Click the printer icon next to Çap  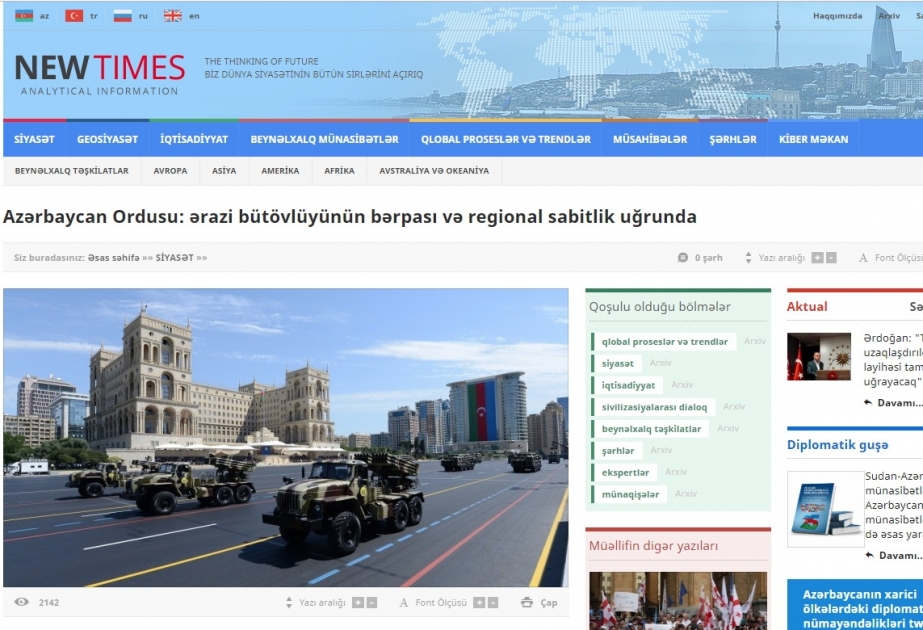point(527,602)
